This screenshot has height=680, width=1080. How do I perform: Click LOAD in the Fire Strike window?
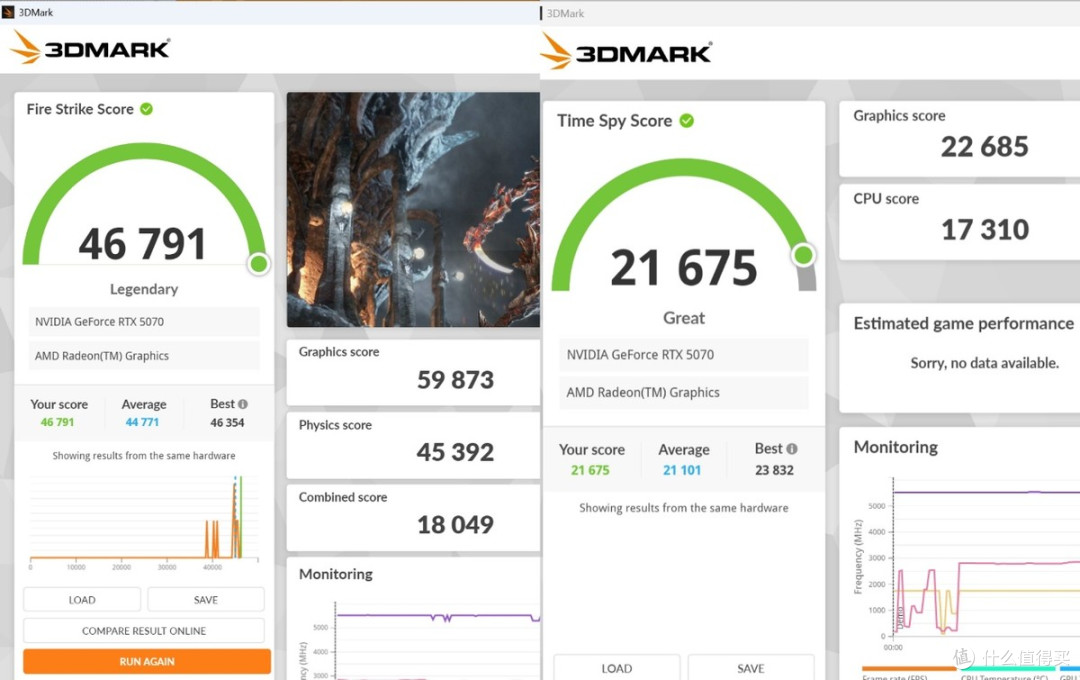point(82,599)
